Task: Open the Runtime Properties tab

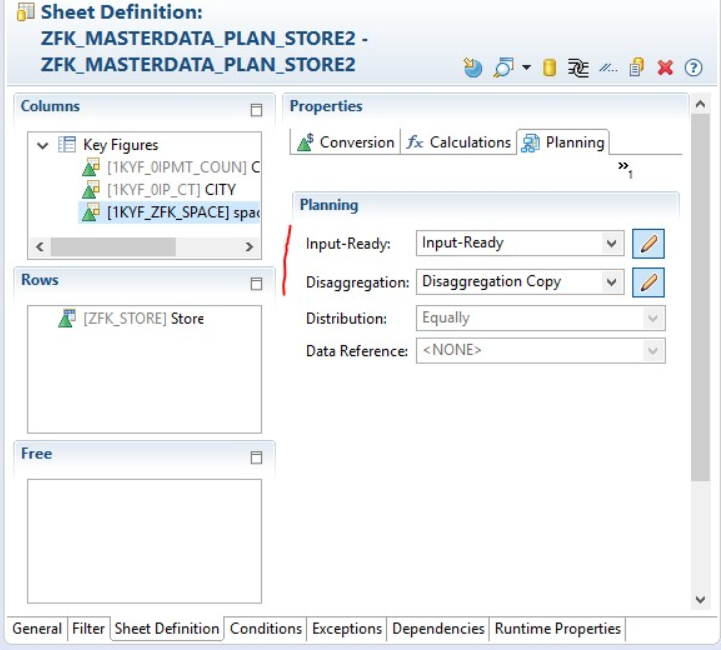Action: click(x=558, y=629)
